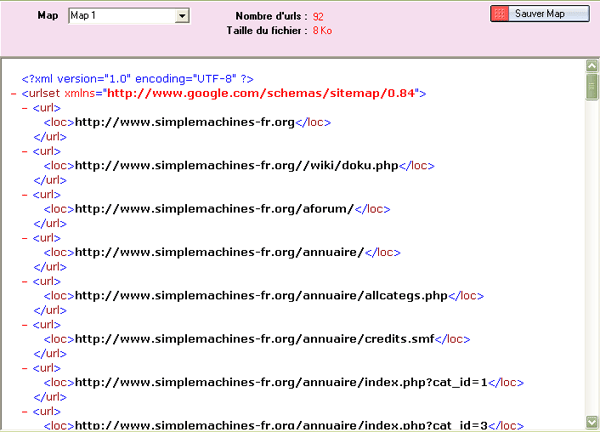Collapse the urlset root node
This screenshot has height=432, width=600.
coord(13,93)
